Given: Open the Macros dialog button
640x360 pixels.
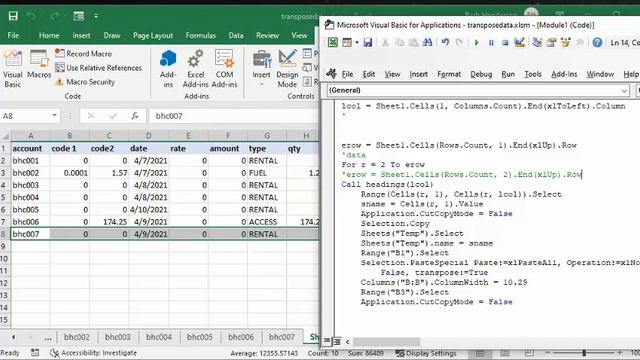Looking at the screenshot, I should tap(39, 64).
